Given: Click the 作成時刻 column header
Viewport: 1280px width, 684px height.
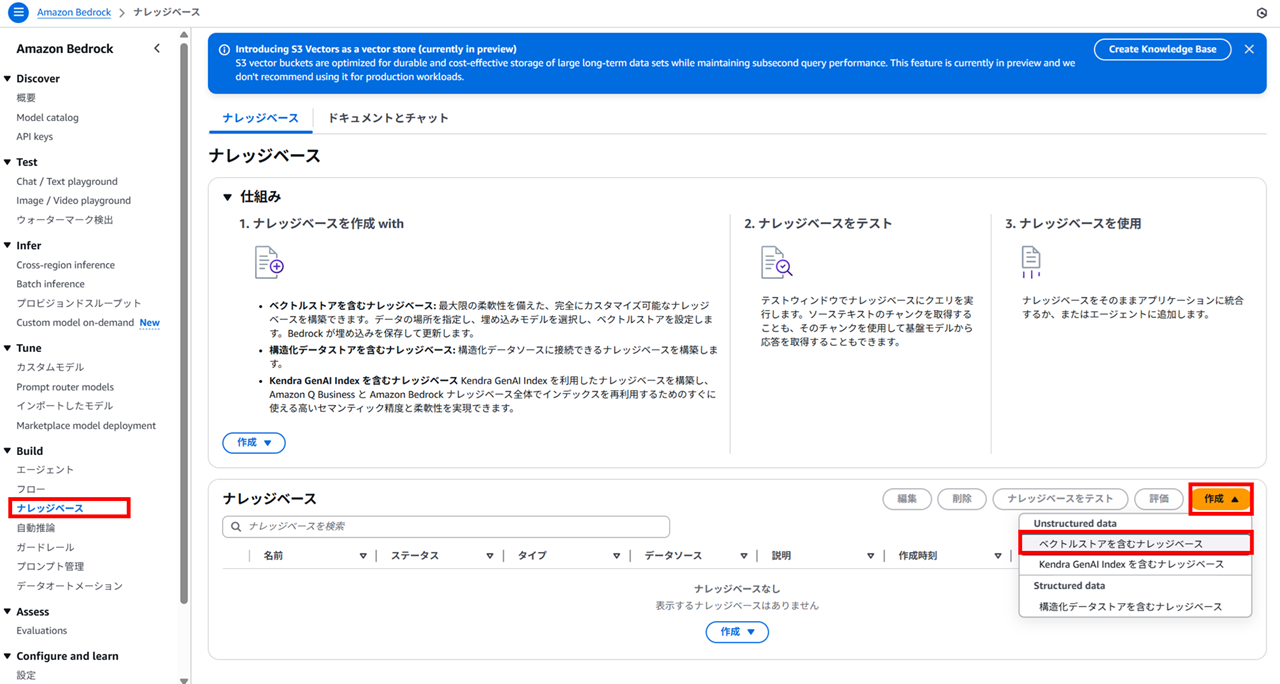Looking at the screenshot, I should (917, 556).
